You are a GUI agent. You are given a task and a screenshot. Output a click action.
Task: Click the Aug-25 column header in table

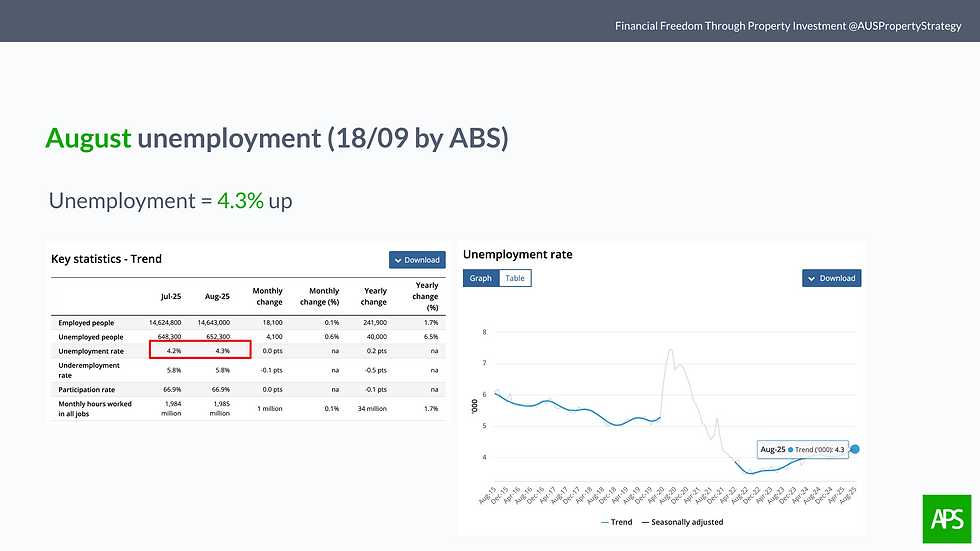point(218,297)
